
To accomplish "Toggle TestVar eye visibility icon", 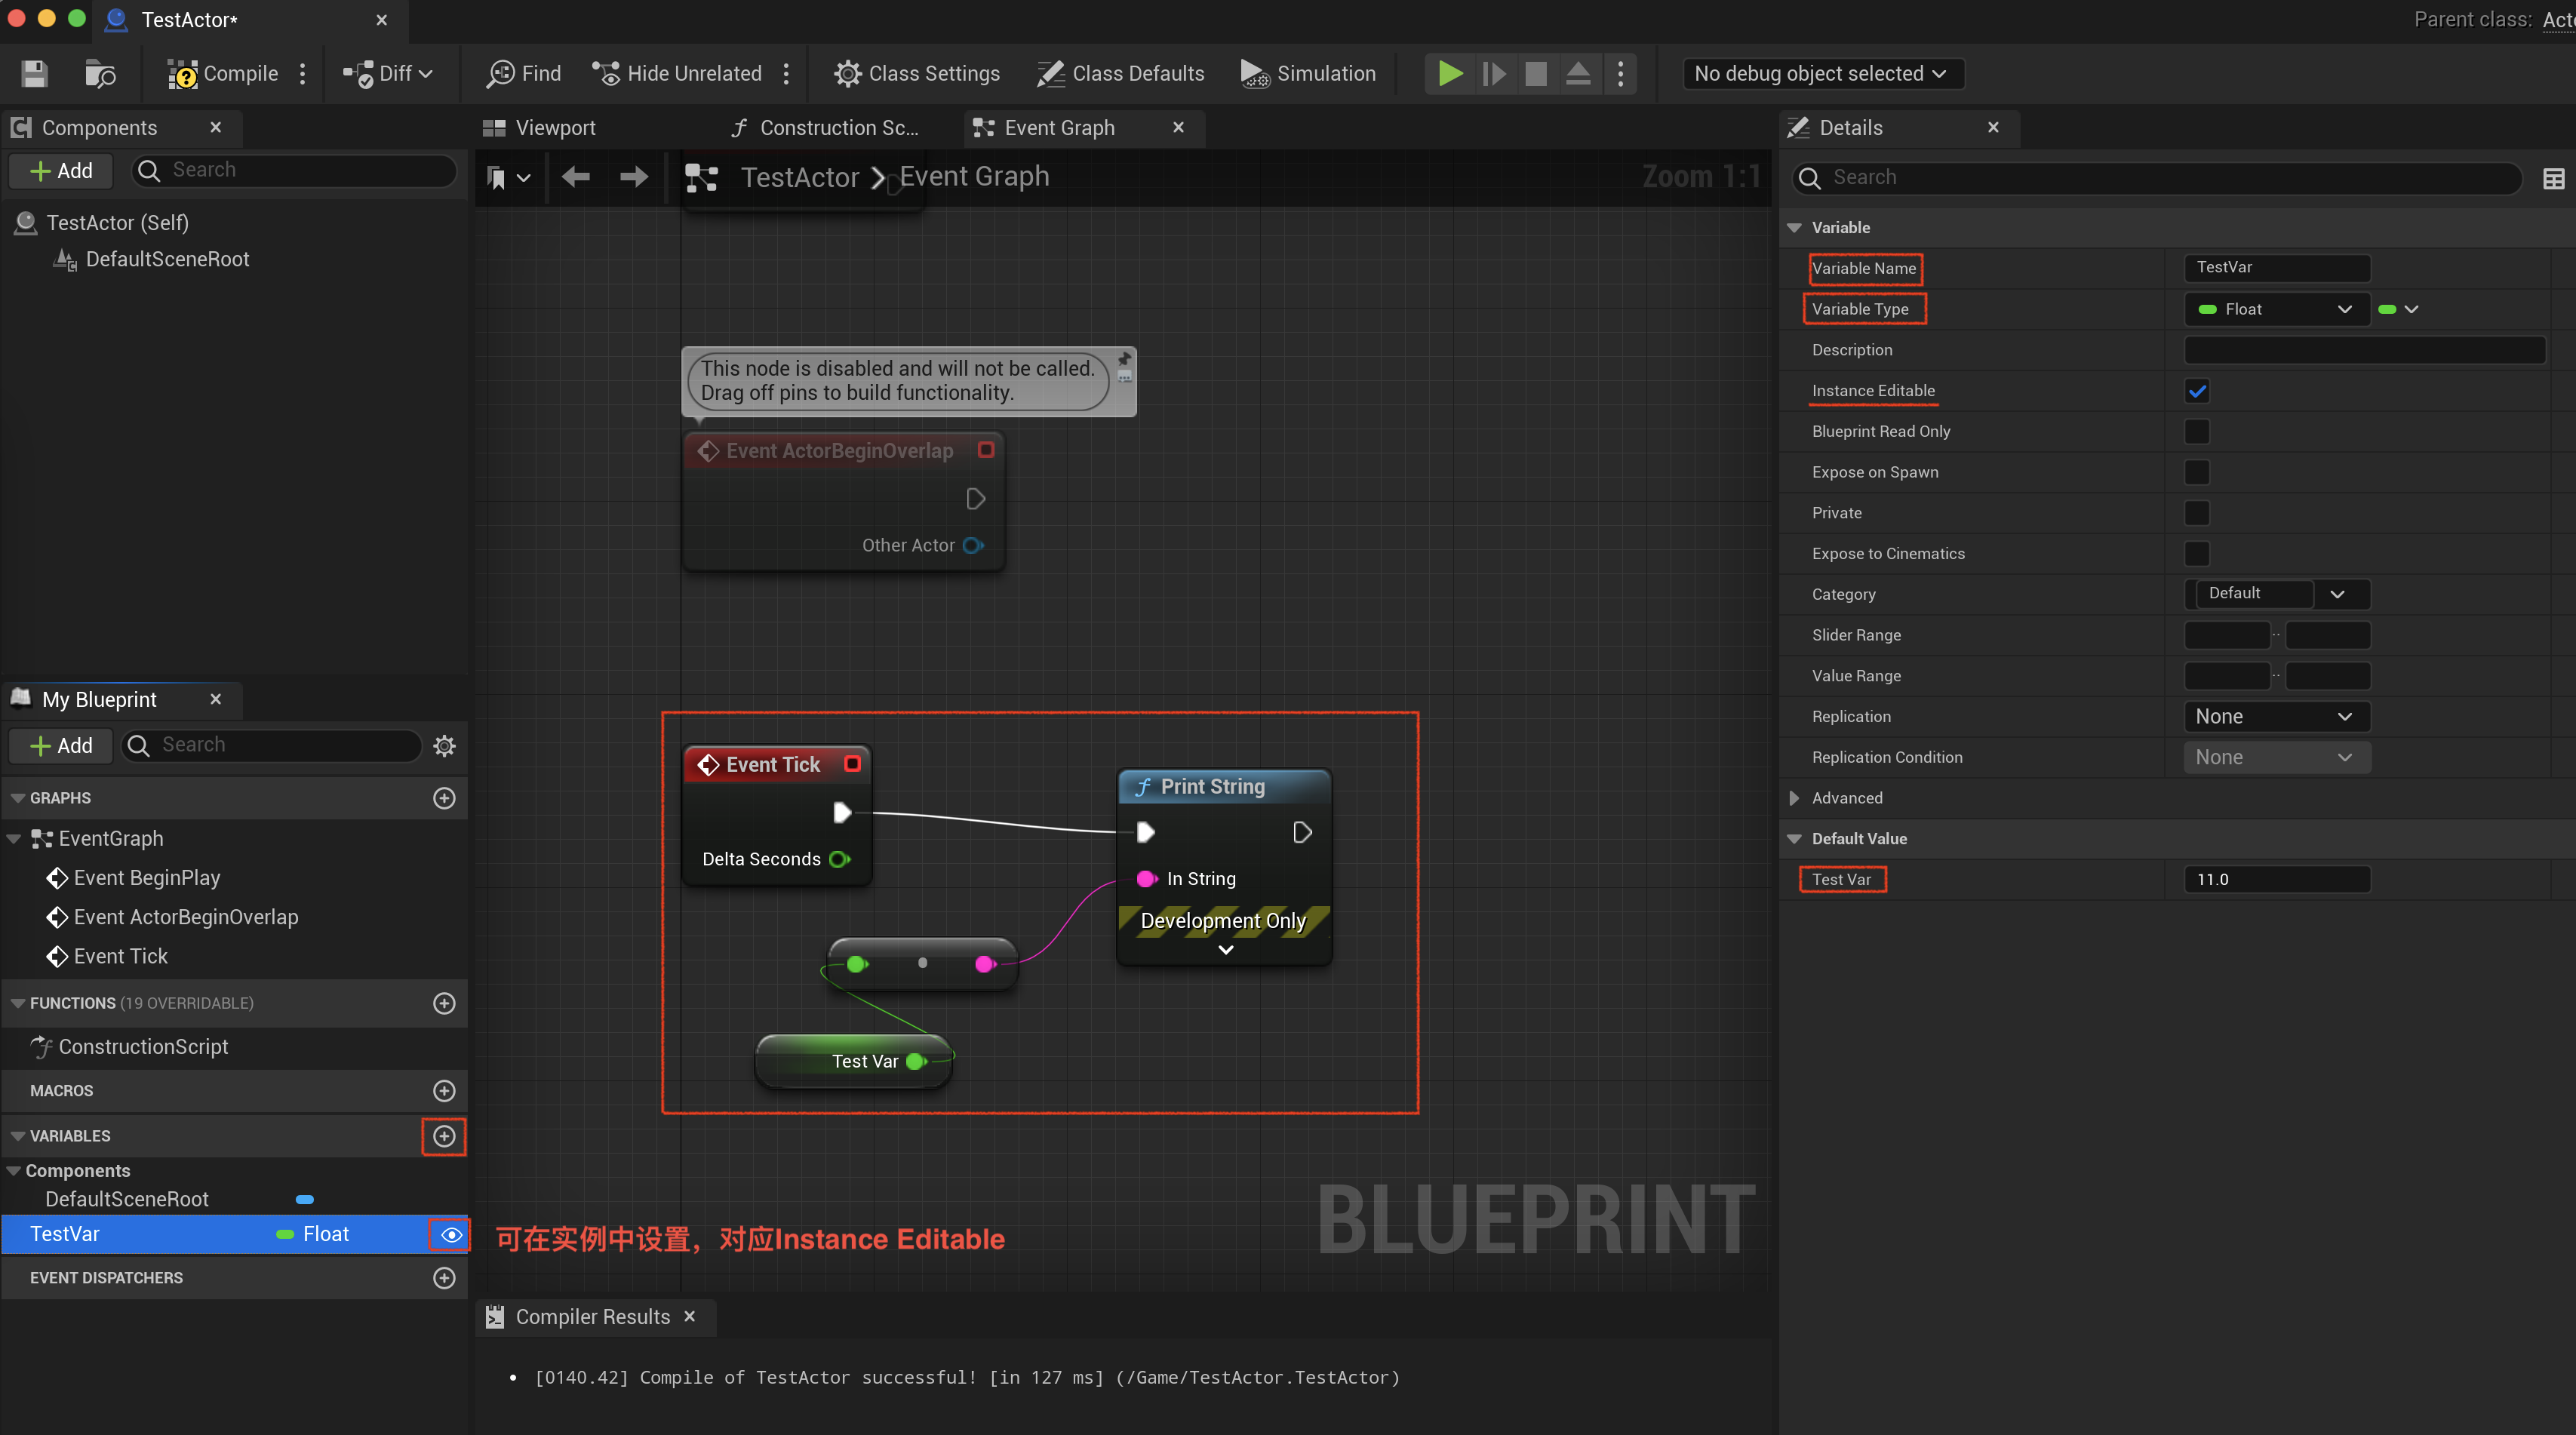I will [x=452, y=1235].
